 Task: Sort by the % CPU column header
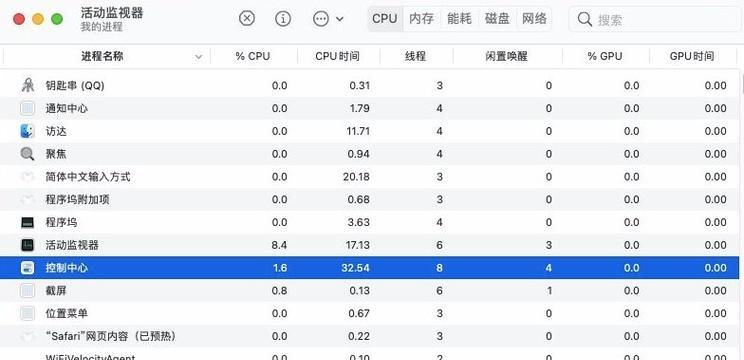(x=253, y=56)
